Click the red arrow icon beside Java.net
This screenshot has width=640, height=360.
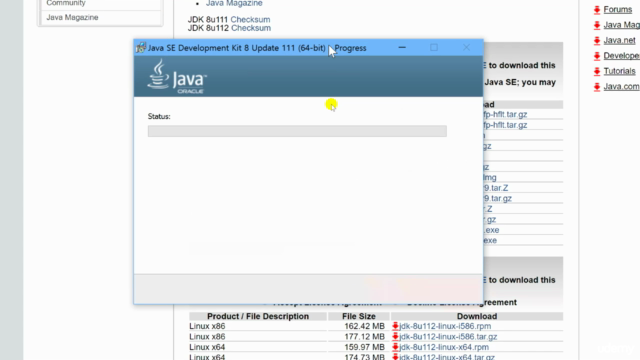(x=597, y=40)
